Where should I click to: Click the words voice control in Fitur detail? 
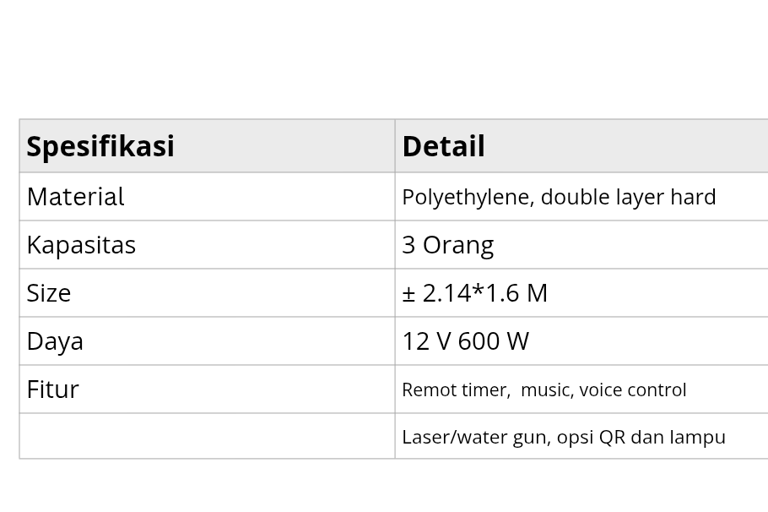pyautogui.click(x=632, y=390)
